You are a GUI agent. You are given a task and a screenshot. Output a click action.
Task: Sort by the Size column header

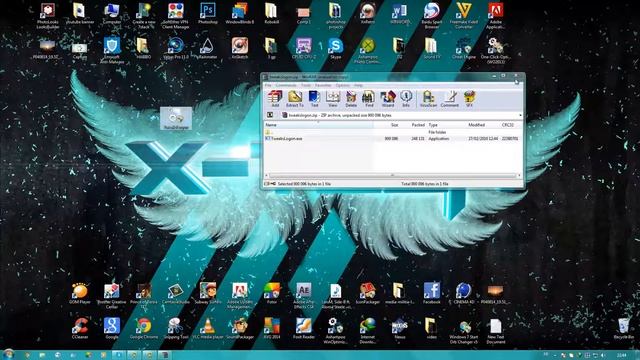pyautogui.click(x=387, y=125)
